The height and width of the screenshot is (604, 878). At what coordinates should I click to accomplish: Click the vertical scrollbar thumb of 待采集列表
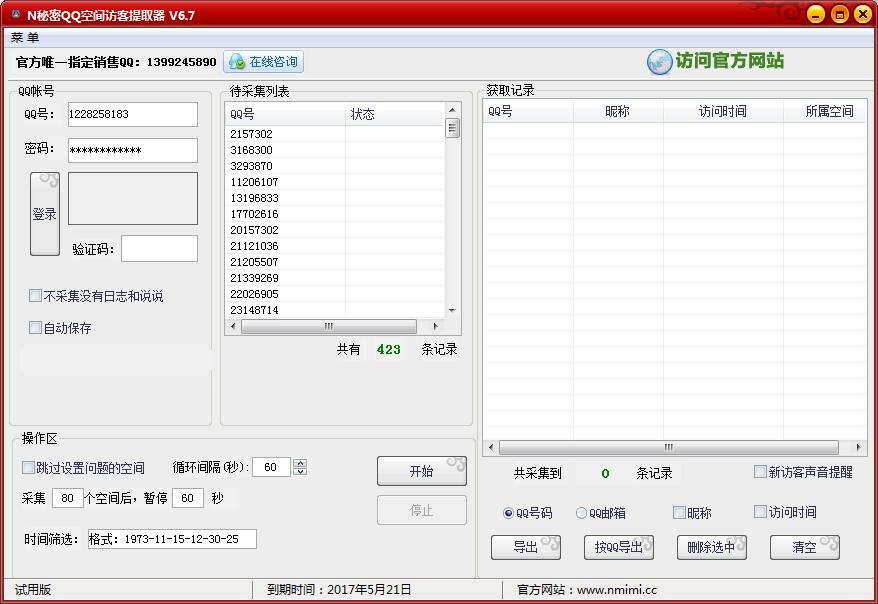(x=452, y=128)
